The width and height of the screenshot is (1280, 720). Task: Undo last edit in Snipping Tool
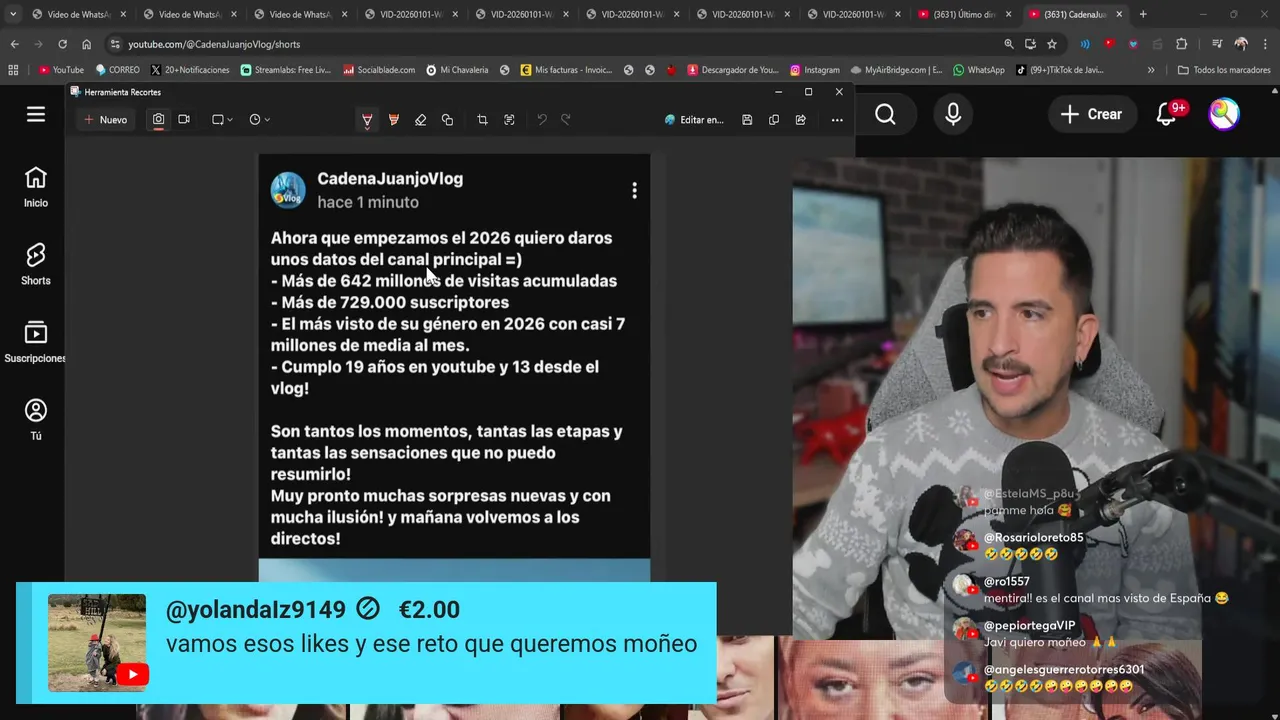point(542,119)
